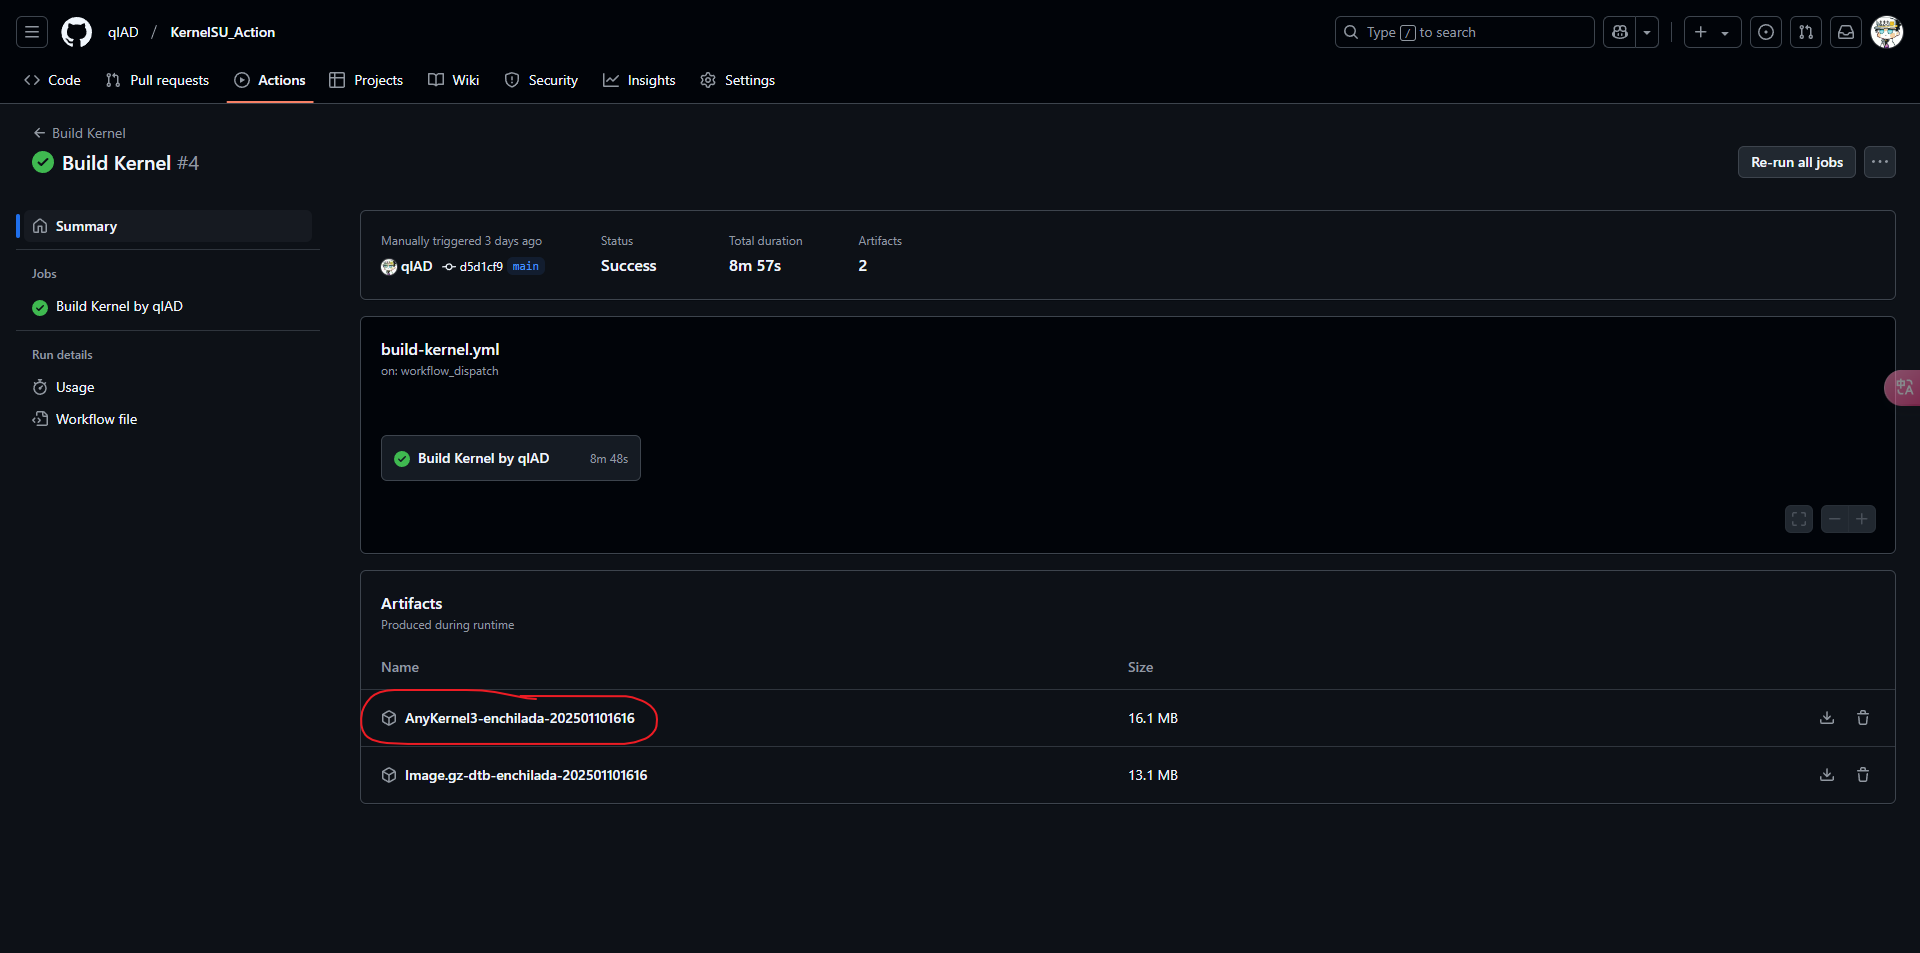Open Workflow file under Run details
Image resolution: width=1920 pixels, height=953 pixels.
(96, 419)
